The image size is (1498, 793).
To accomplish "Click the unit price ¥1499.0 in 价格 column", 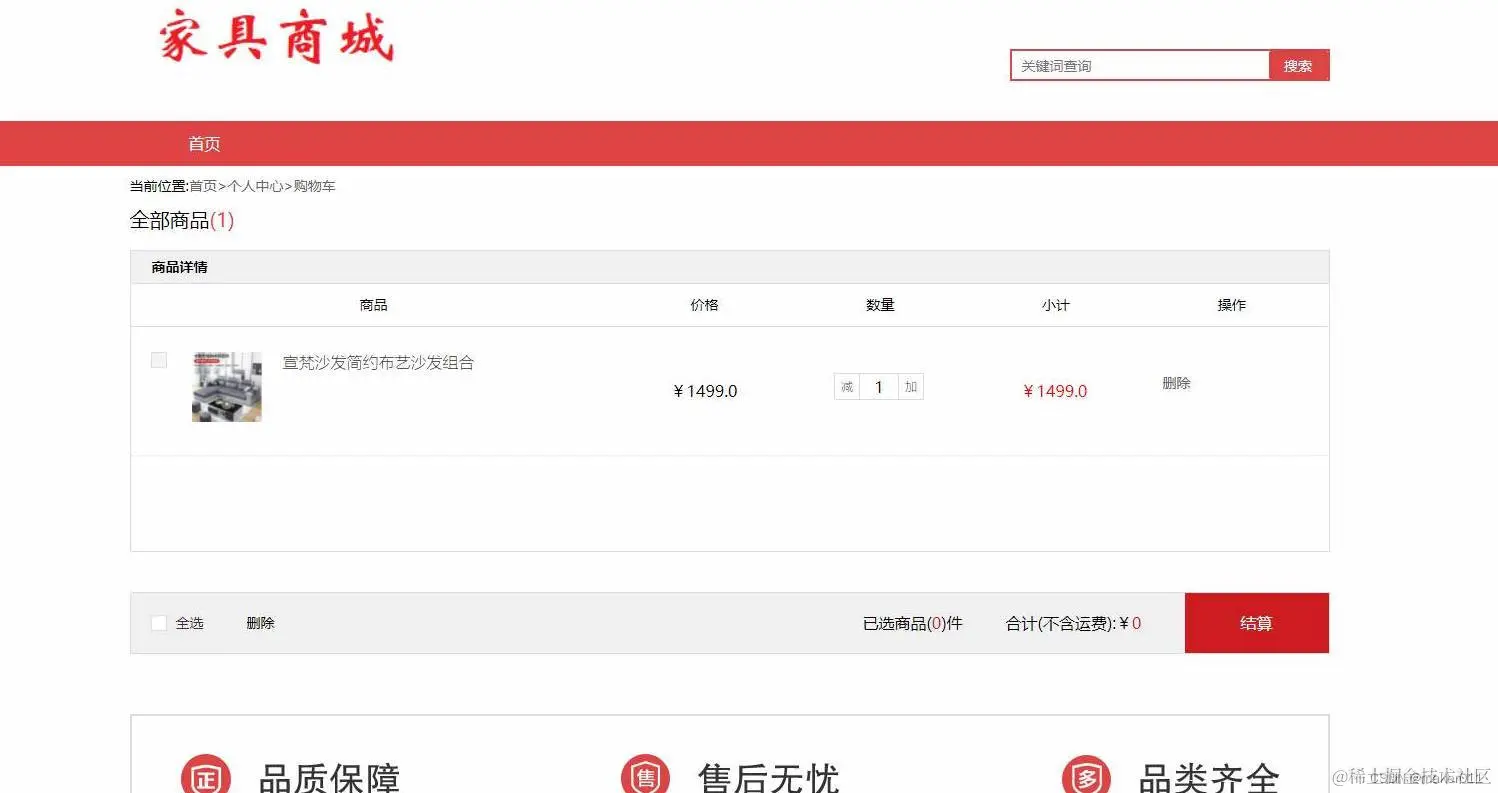I will coord(705,391).
